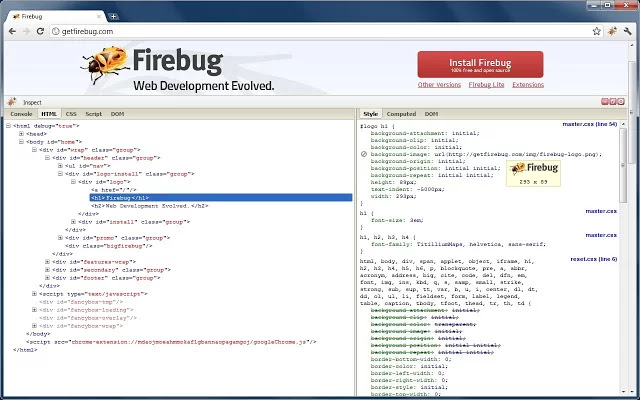Click the Firebug extension icon in the toolbar
Viewport: 640px width, 400px height.
(612, 31)
